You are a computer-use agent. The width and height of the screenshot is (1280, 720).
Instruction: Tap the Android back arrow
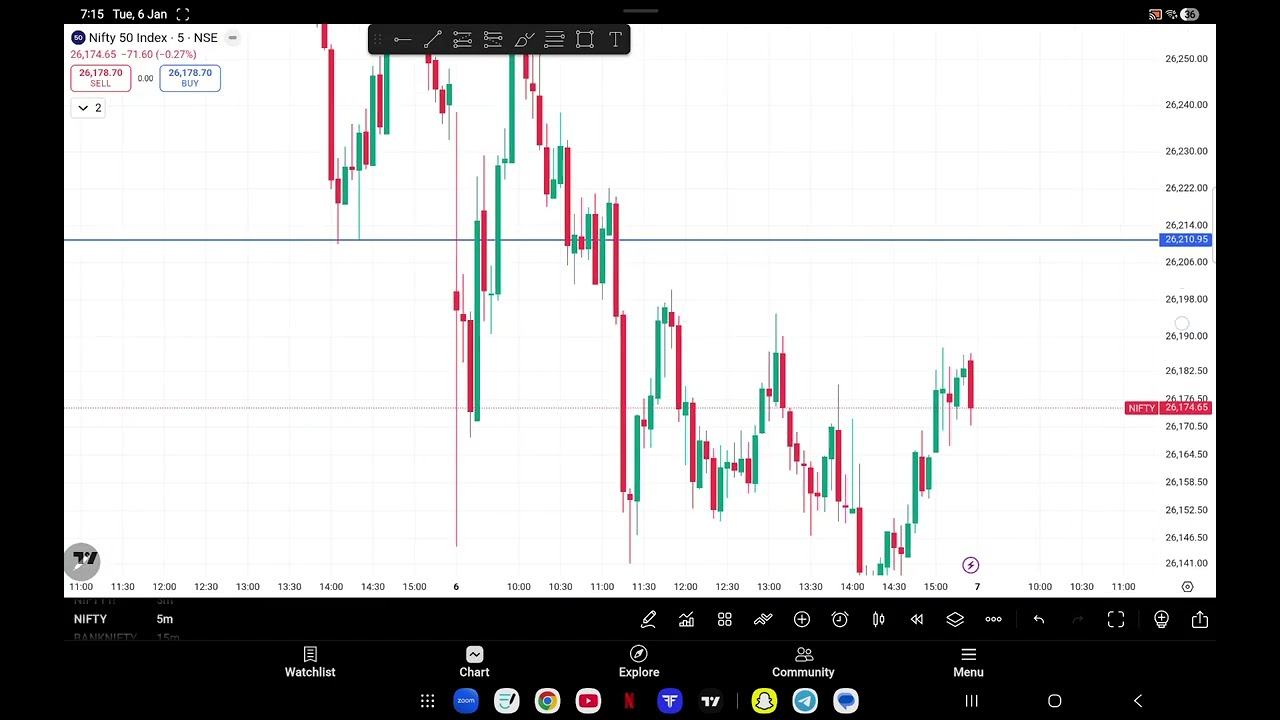(x=1137, y=701)
